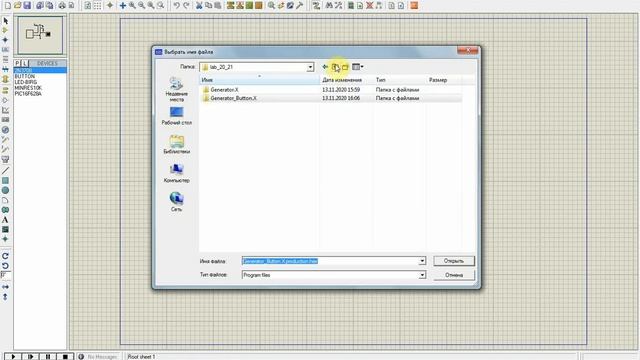Click the Redo arrow in toolbar
This screenshot has height=360, width=640.
[x=186, y=5]
